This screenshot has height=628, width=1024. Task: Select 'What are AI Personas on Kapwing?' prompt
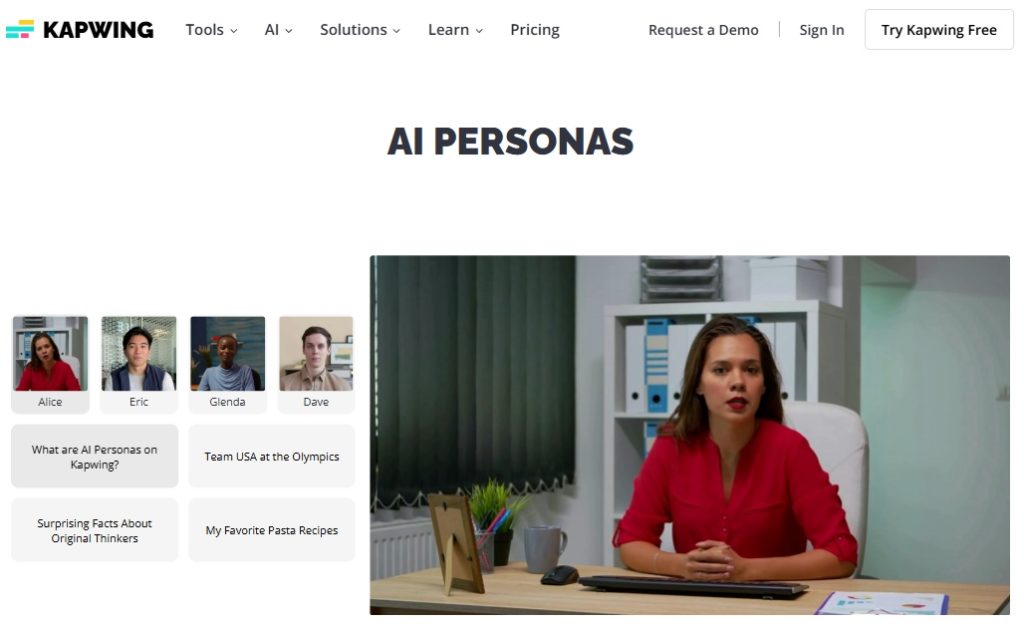[95, 456]
